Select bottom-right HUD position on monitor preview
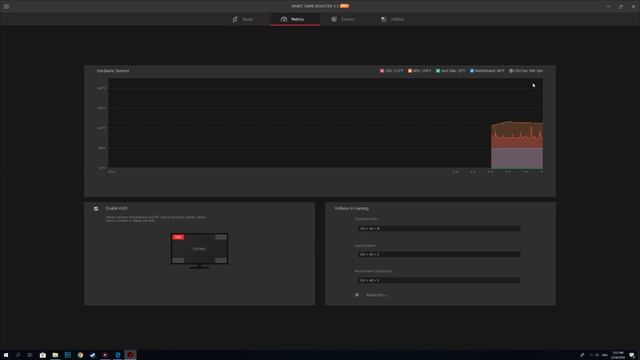 (221, 260)
